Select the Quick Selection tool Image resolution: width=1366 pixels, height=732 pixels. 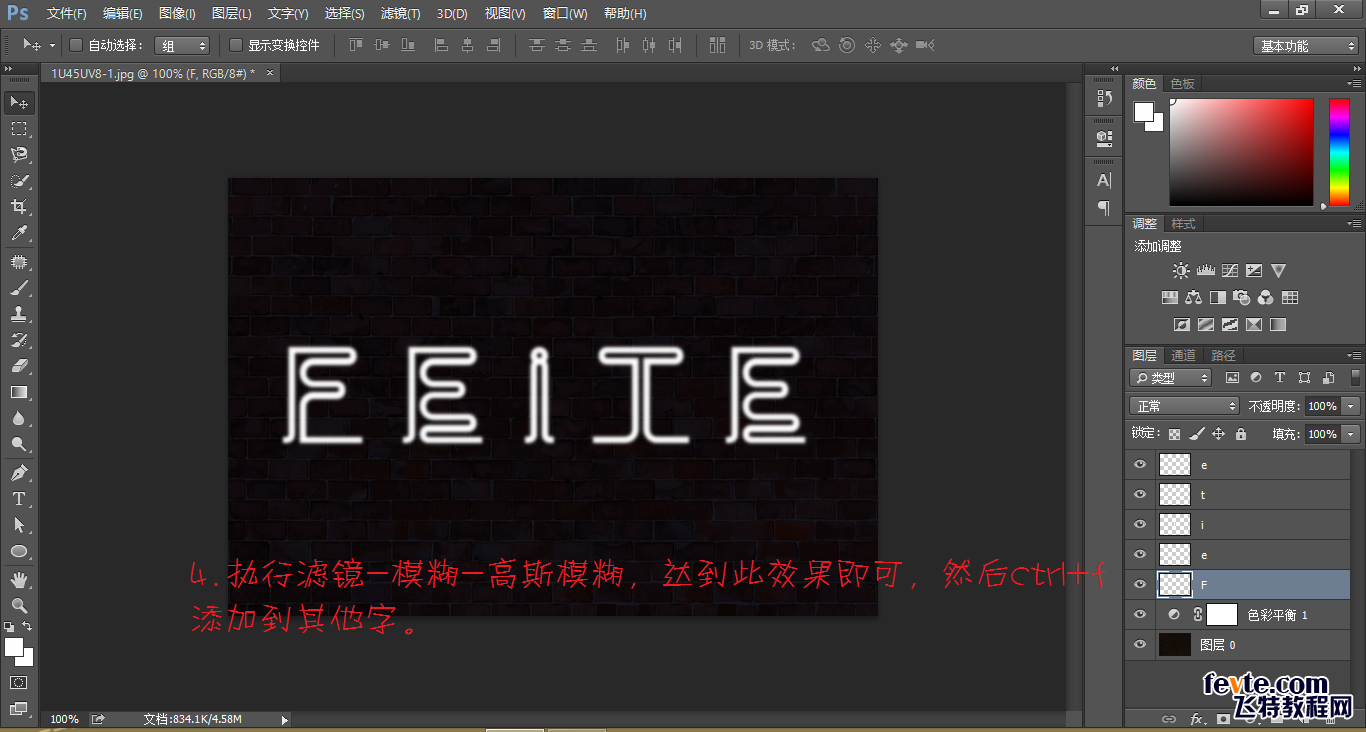coord(19,181)
